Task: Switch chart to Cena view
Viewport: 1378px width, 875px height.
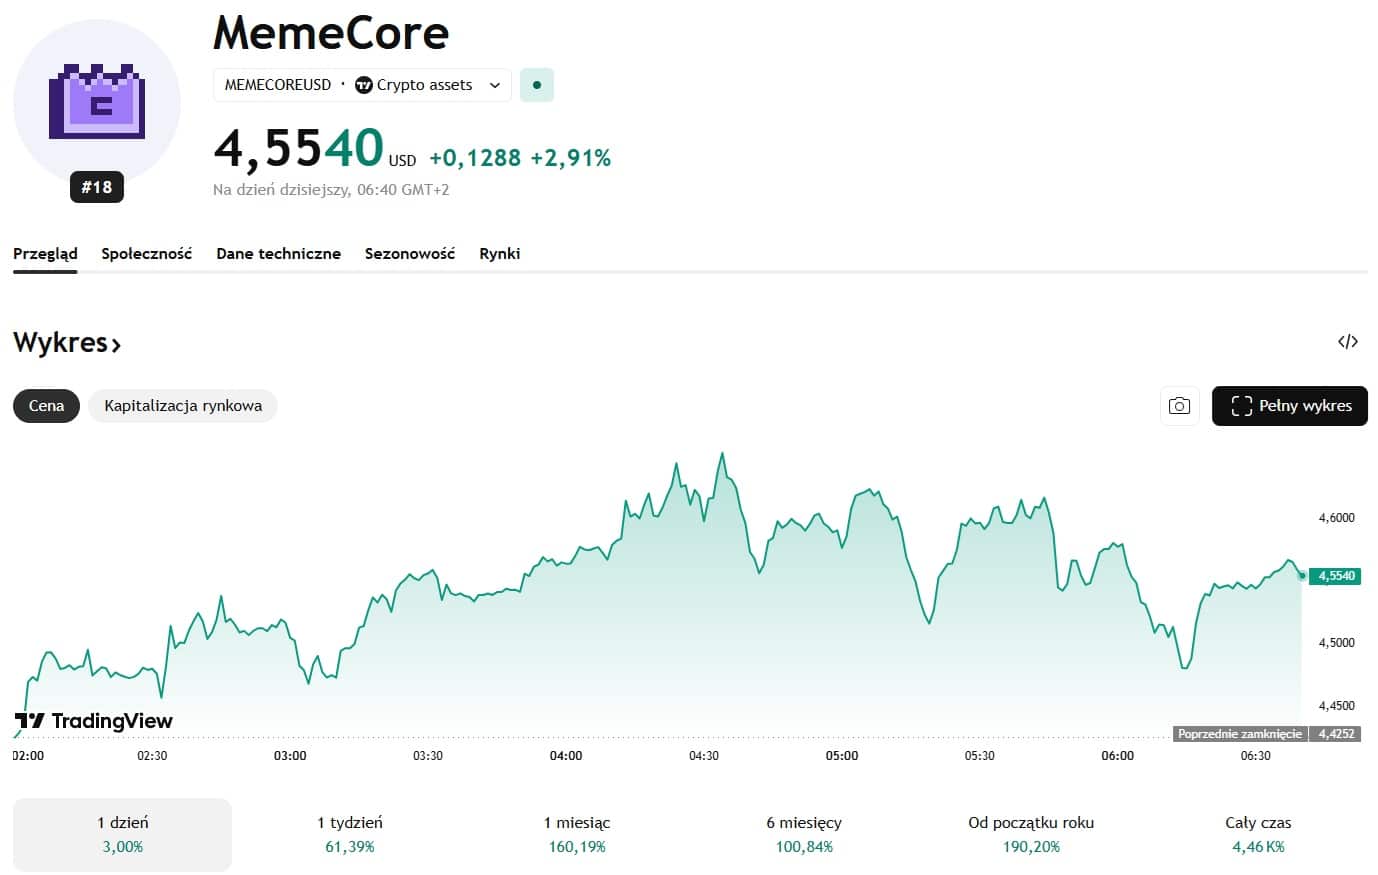Action: tap(46, 406)
